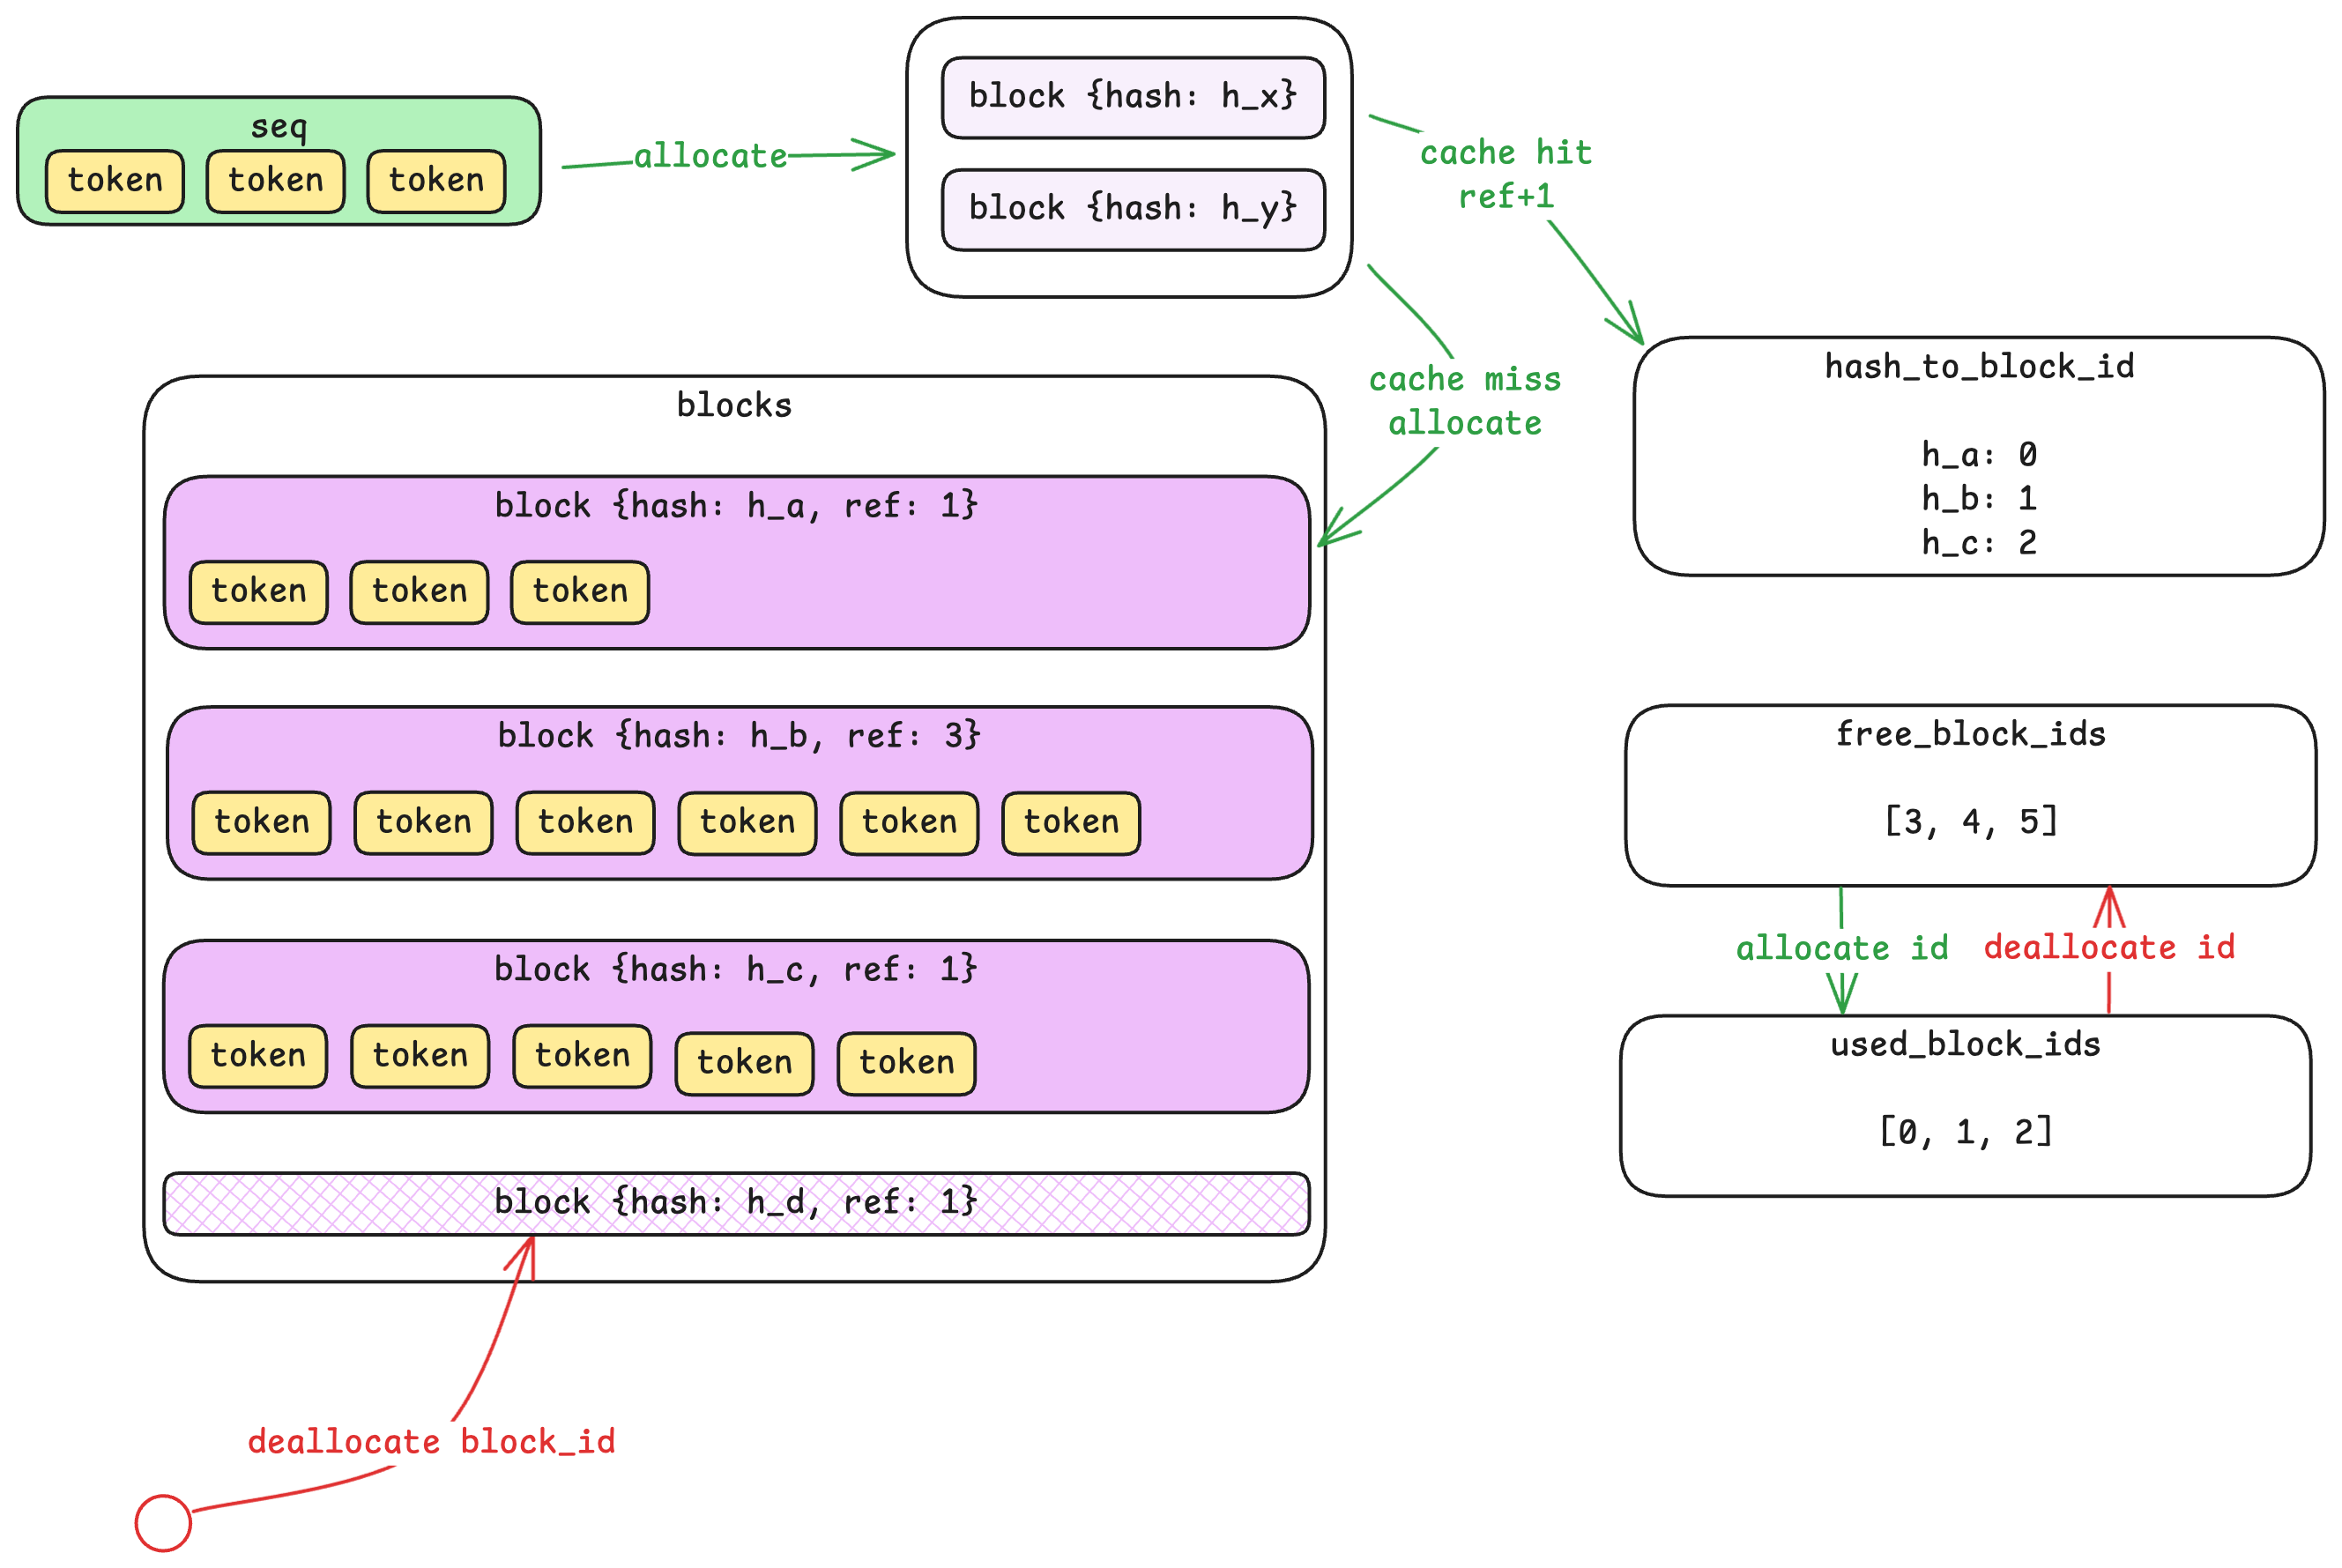Click the red deallocate id label
Screen dimensions: 2342x1568
point(2108,946)
